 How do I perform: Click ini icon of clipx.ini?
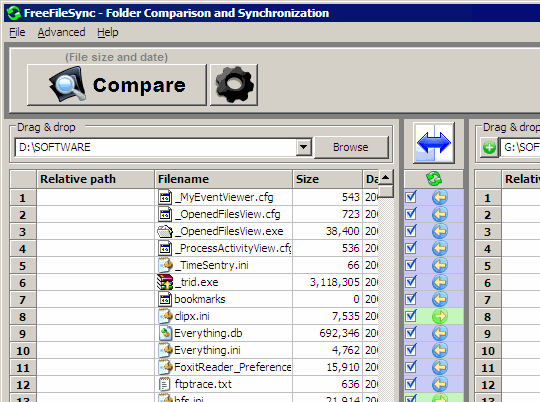(x=165, y=316)
